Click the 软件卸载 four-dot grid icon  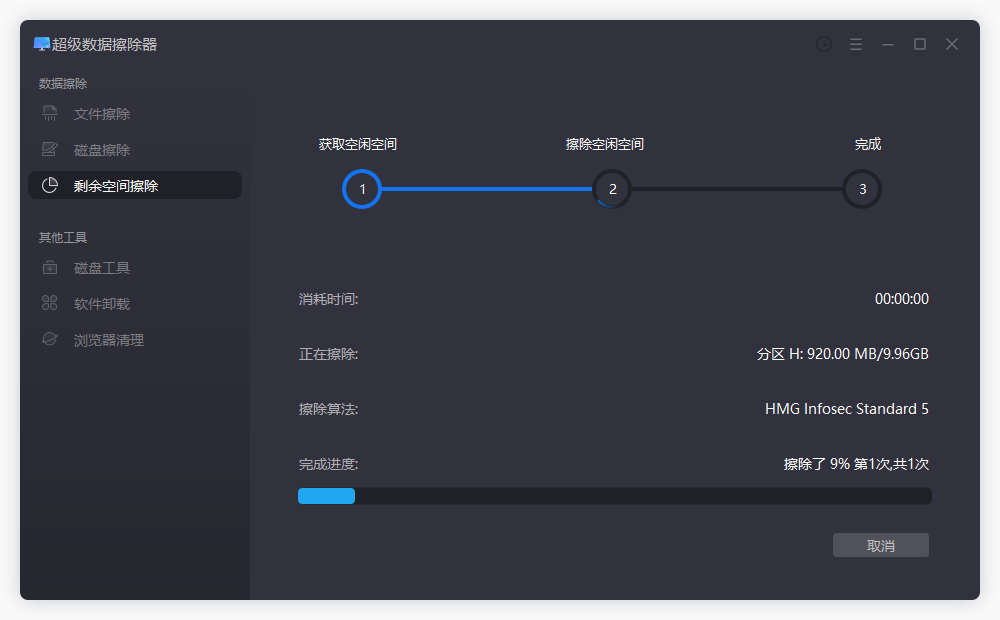(x=48, y=303)
